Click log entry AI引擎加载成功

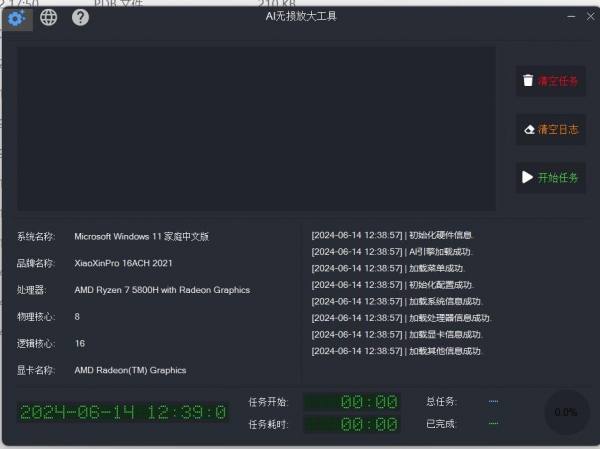[392, 251]
